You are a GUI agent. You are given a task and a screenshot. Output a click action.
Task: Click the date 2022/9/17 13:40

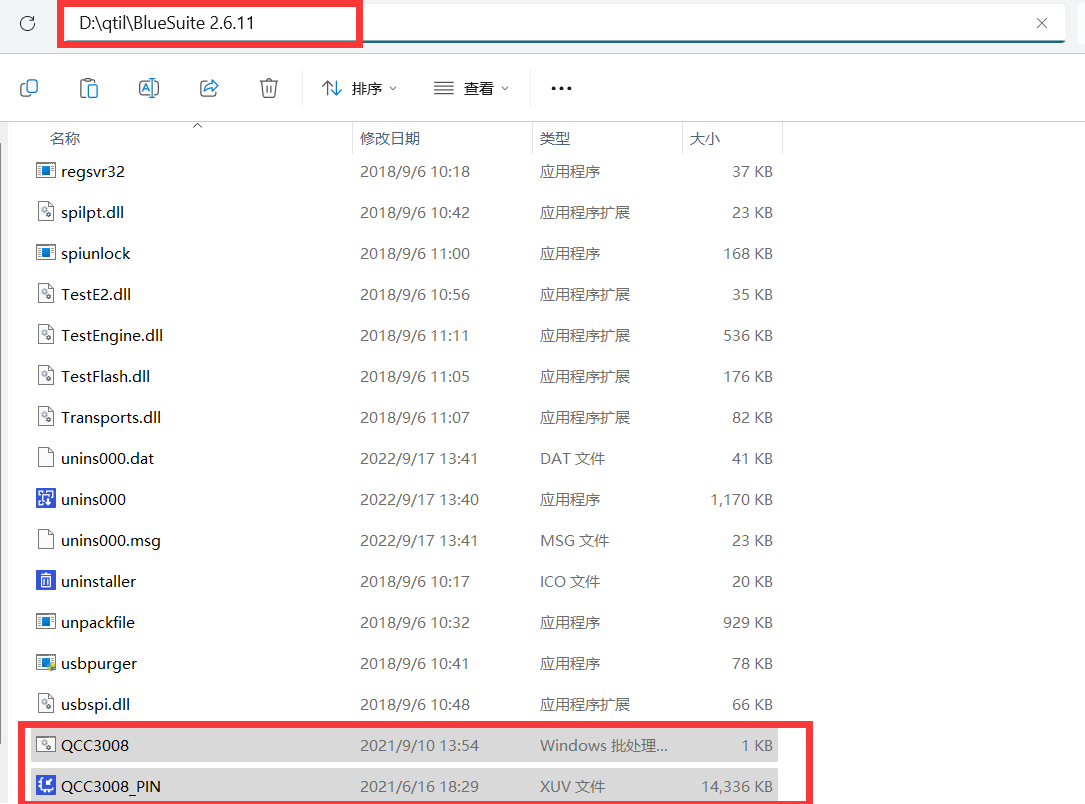419,500
